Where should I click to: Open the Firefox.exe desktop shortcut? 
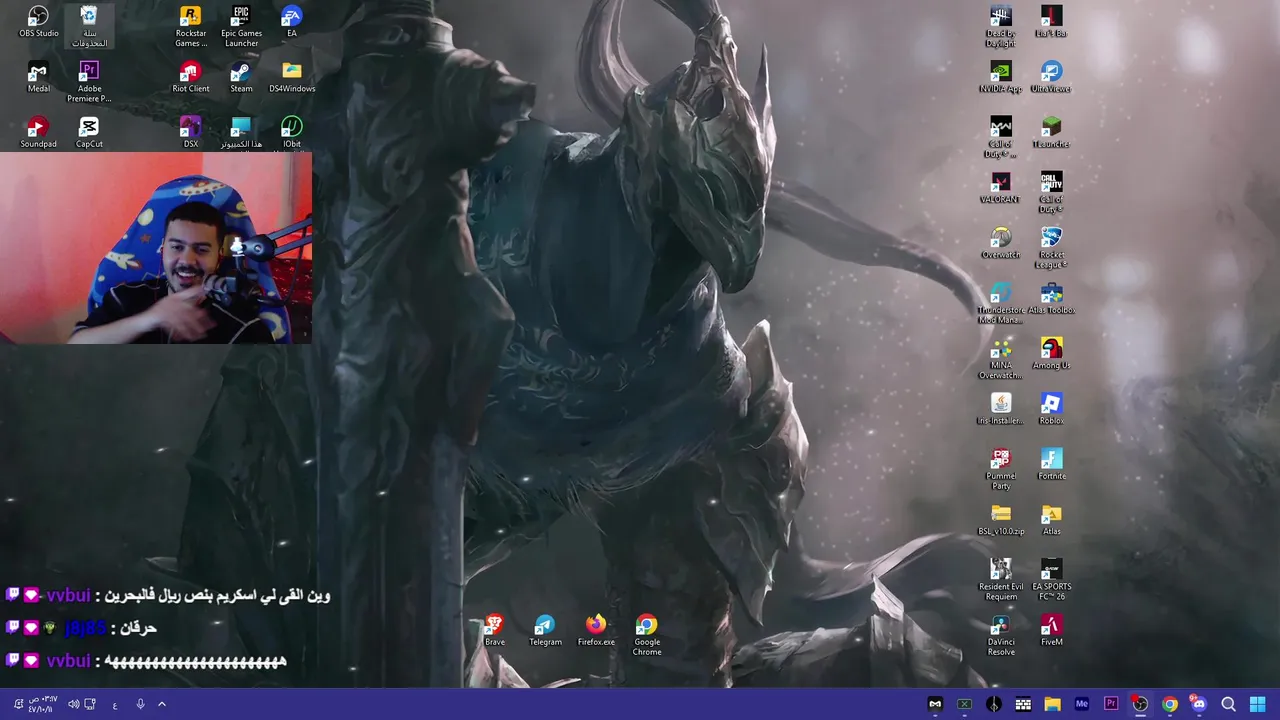click(x=596, y=630)
